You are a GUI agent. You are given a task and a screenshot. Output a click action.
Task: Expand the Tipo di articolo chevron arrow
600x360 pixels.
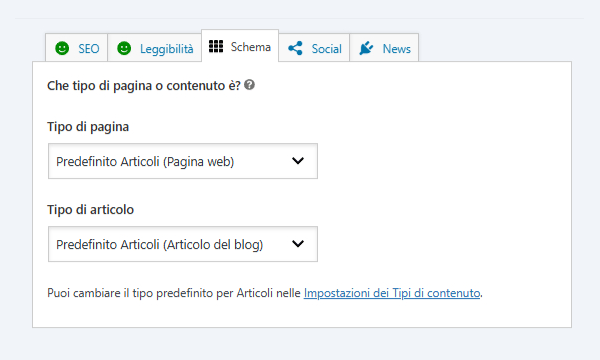tap(298, 244)
